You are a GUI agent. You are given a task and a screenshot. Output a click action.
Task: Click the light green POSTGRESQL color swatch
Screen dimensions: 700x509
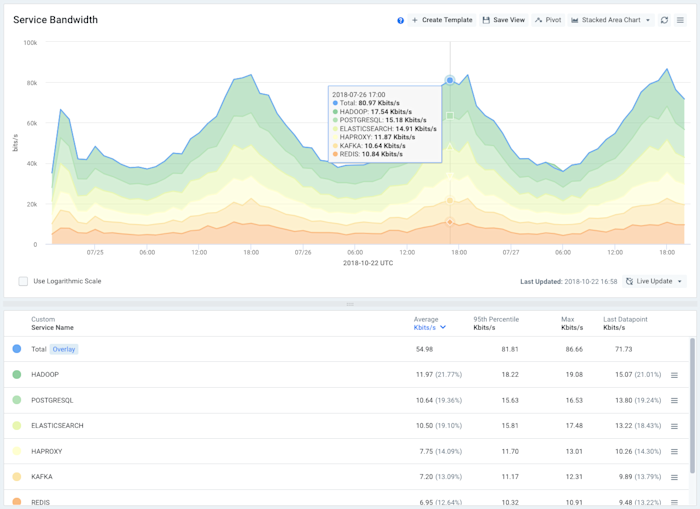point(17,400)
